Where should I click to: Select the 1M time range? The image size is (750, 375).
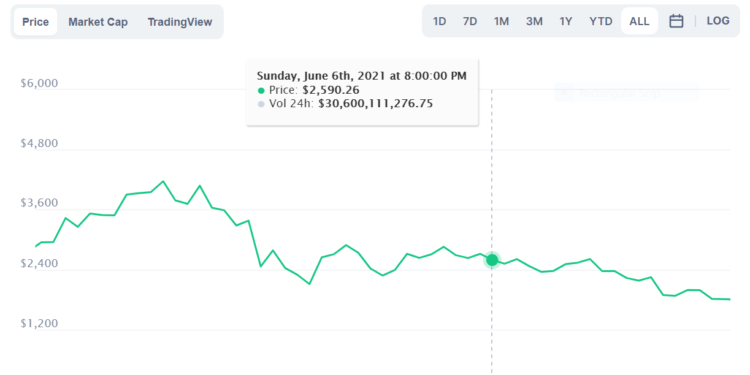click(x=501, y=21)
